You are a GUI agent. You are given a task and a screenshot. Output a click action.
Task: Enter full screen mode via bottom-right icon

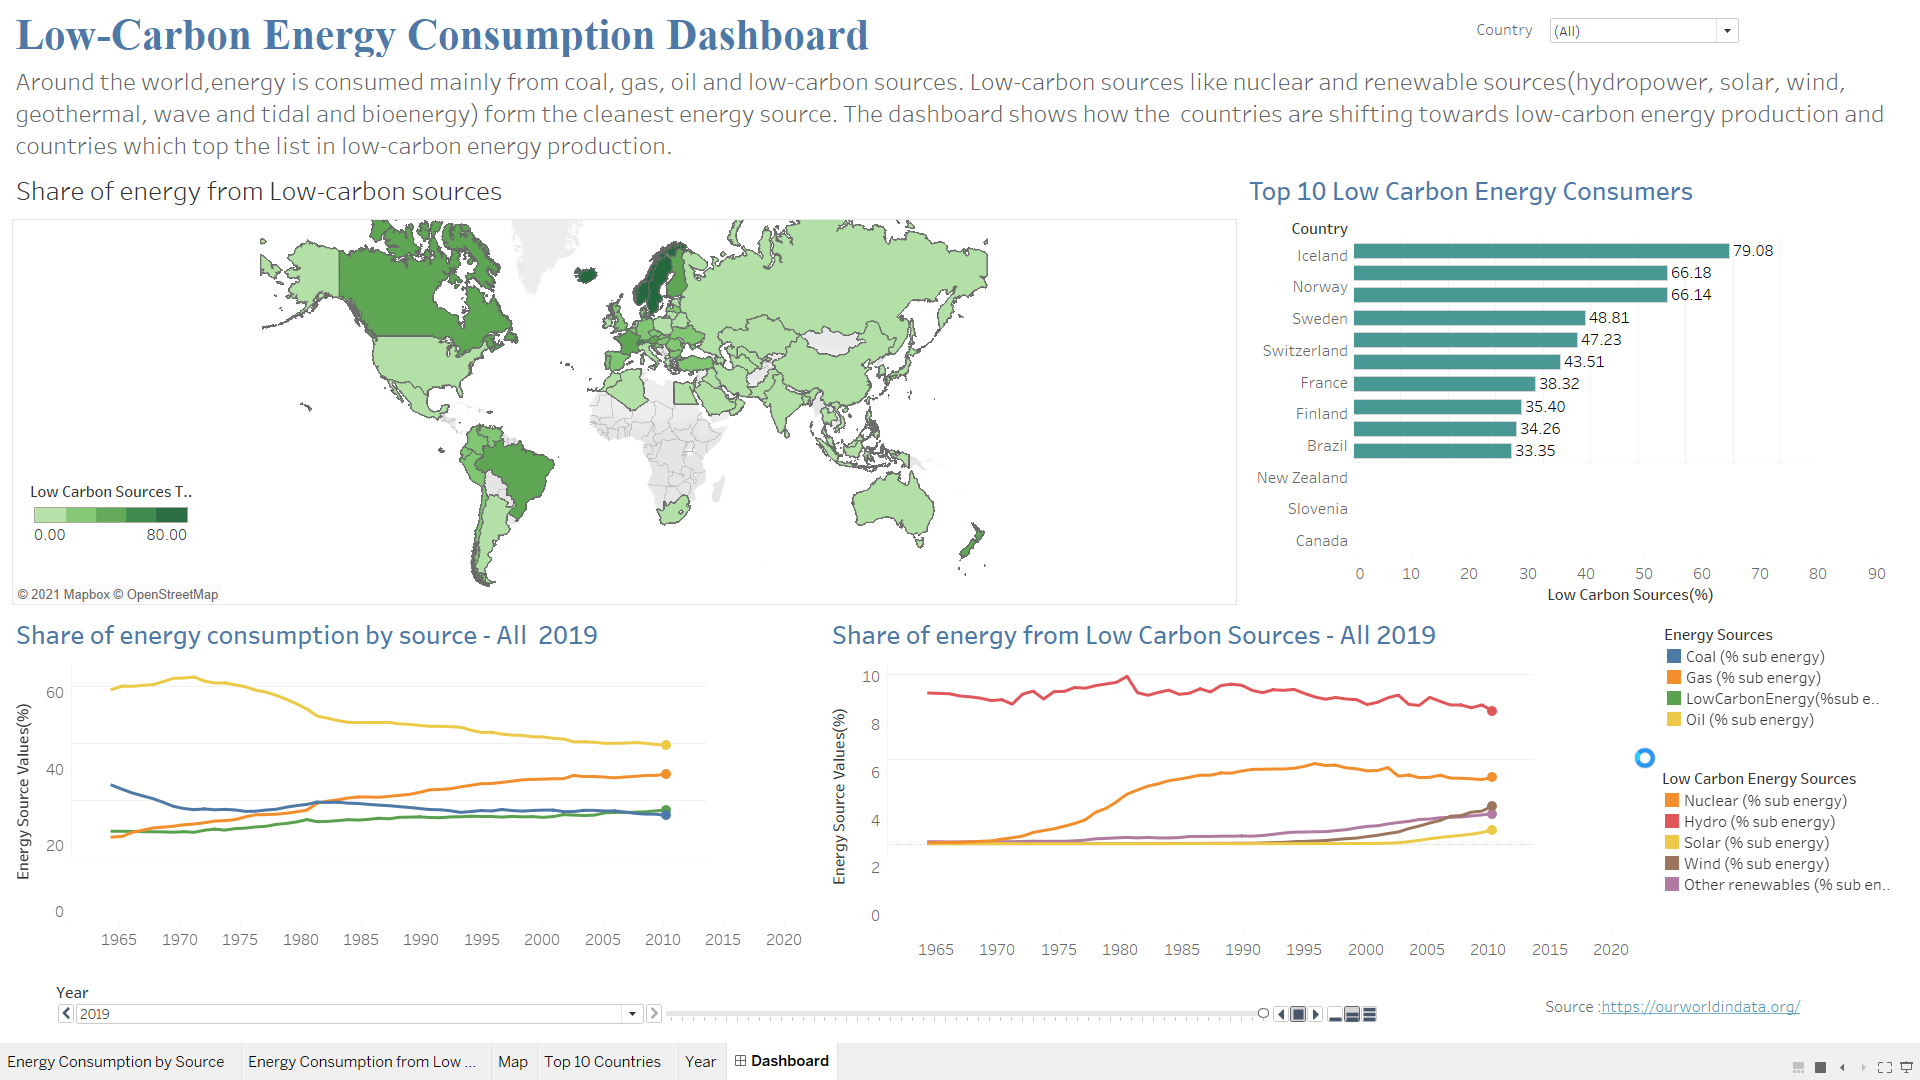coord(1885,1067)
